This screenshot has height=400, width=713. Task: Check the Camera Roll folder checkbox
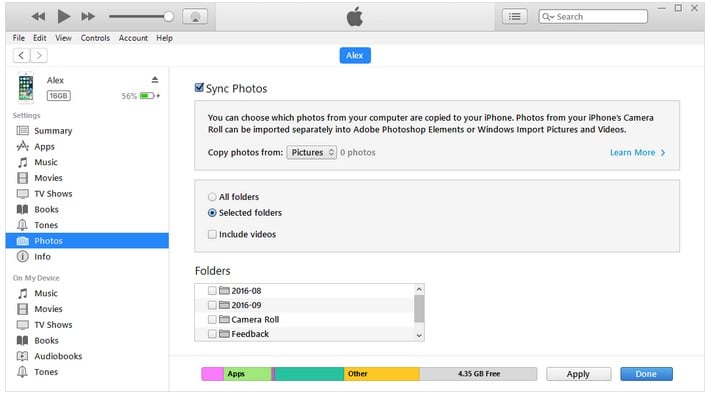(212, 320)
